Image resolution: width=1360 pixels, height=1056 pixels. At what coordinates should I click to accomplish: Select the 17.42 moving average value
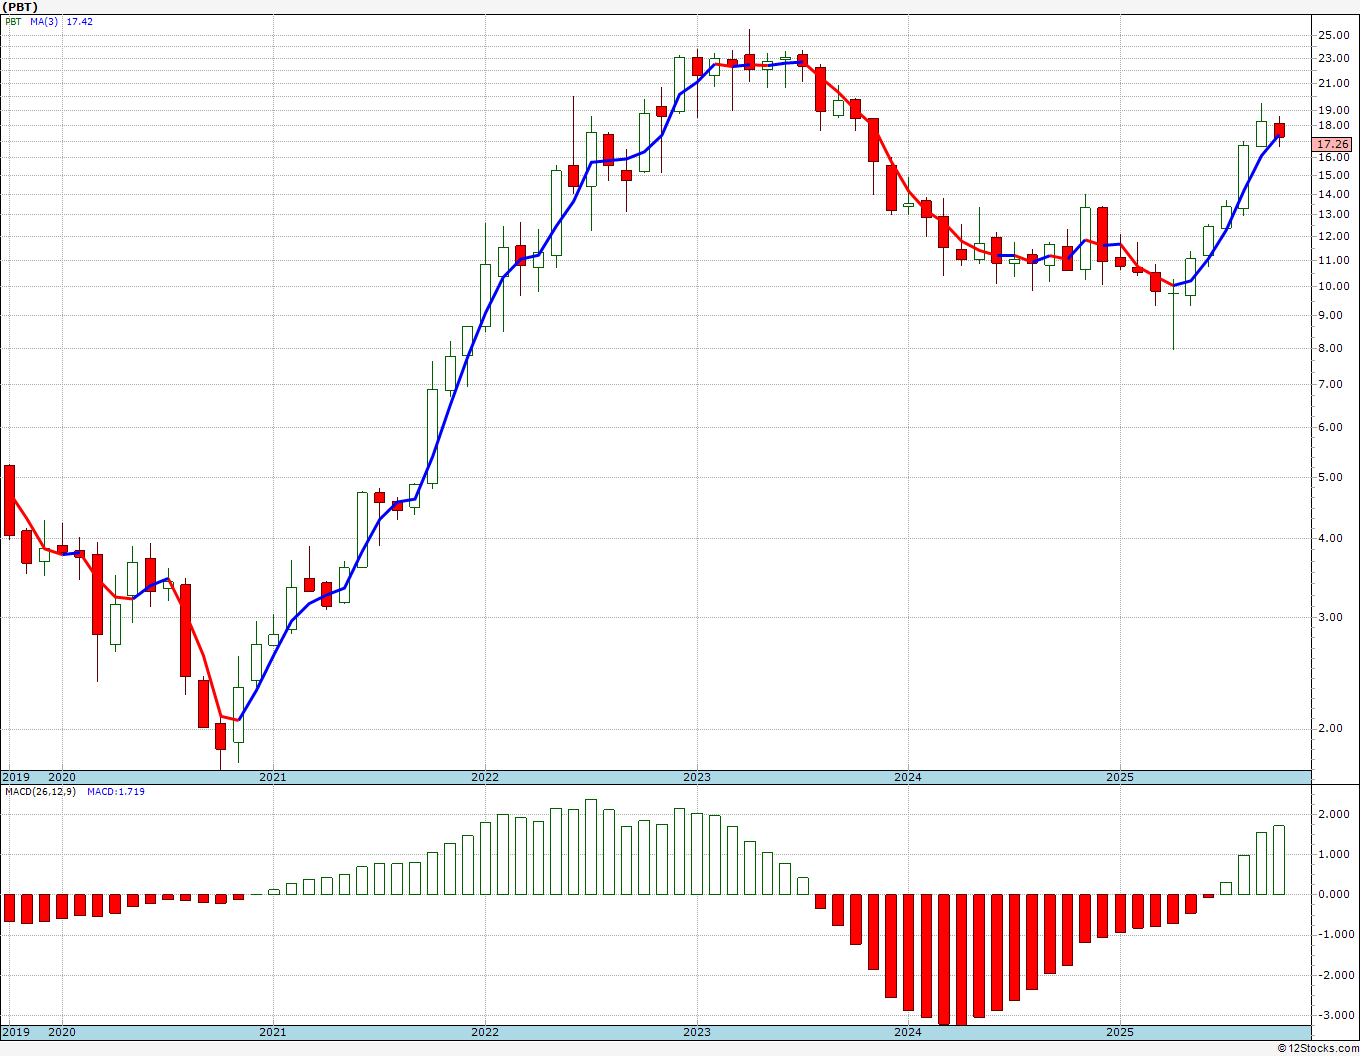pos(80,21)
